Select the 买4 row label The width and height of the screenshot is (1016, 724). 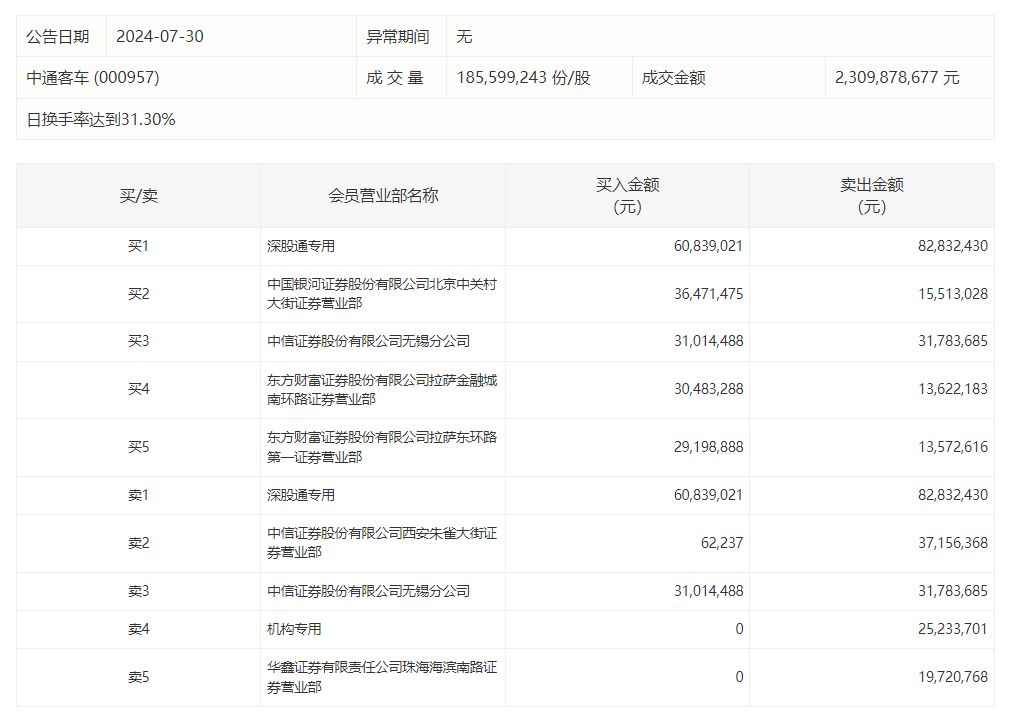[x=139, y=390]
